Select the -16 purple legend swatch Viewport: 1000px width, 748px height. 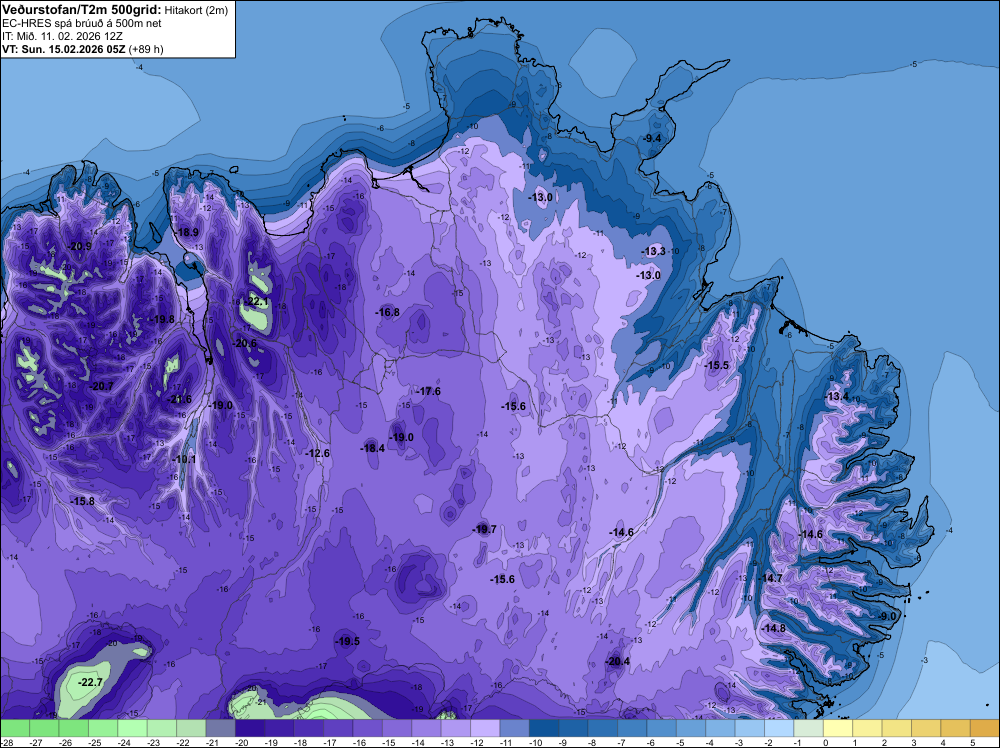[368, 728]
